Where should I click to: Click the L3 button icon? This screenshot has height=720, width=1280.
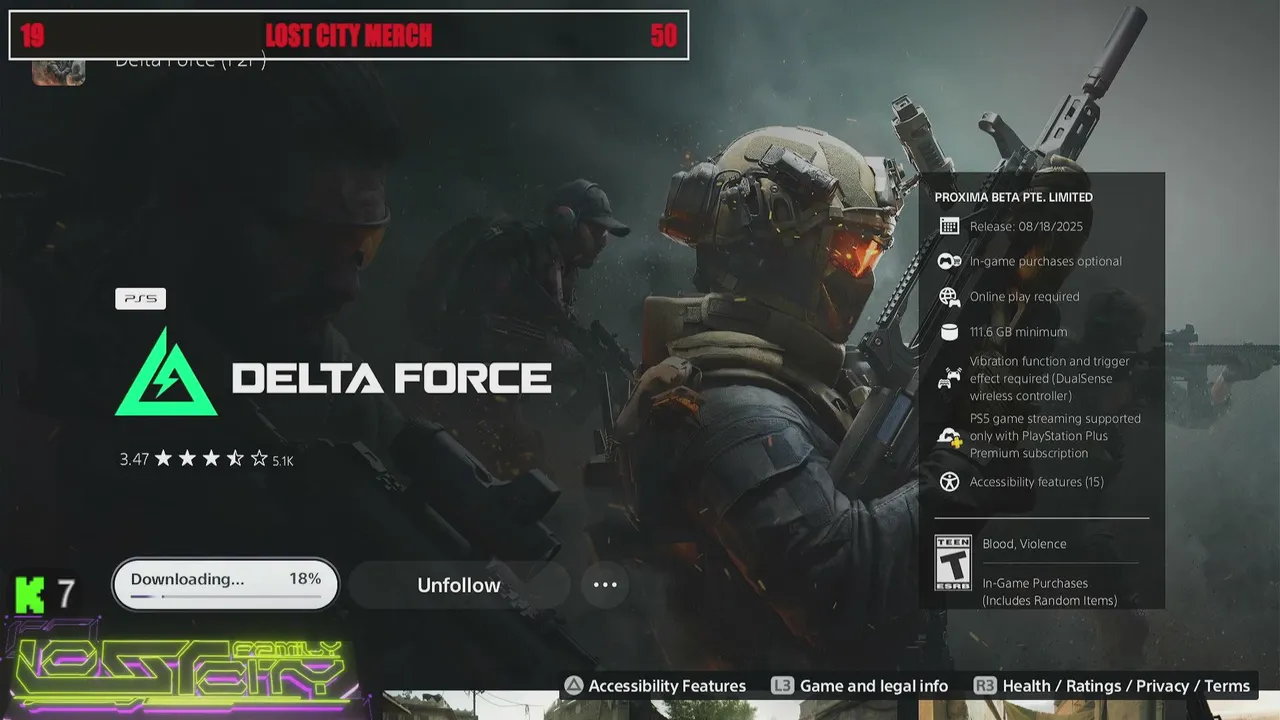(x=782, y=686)
